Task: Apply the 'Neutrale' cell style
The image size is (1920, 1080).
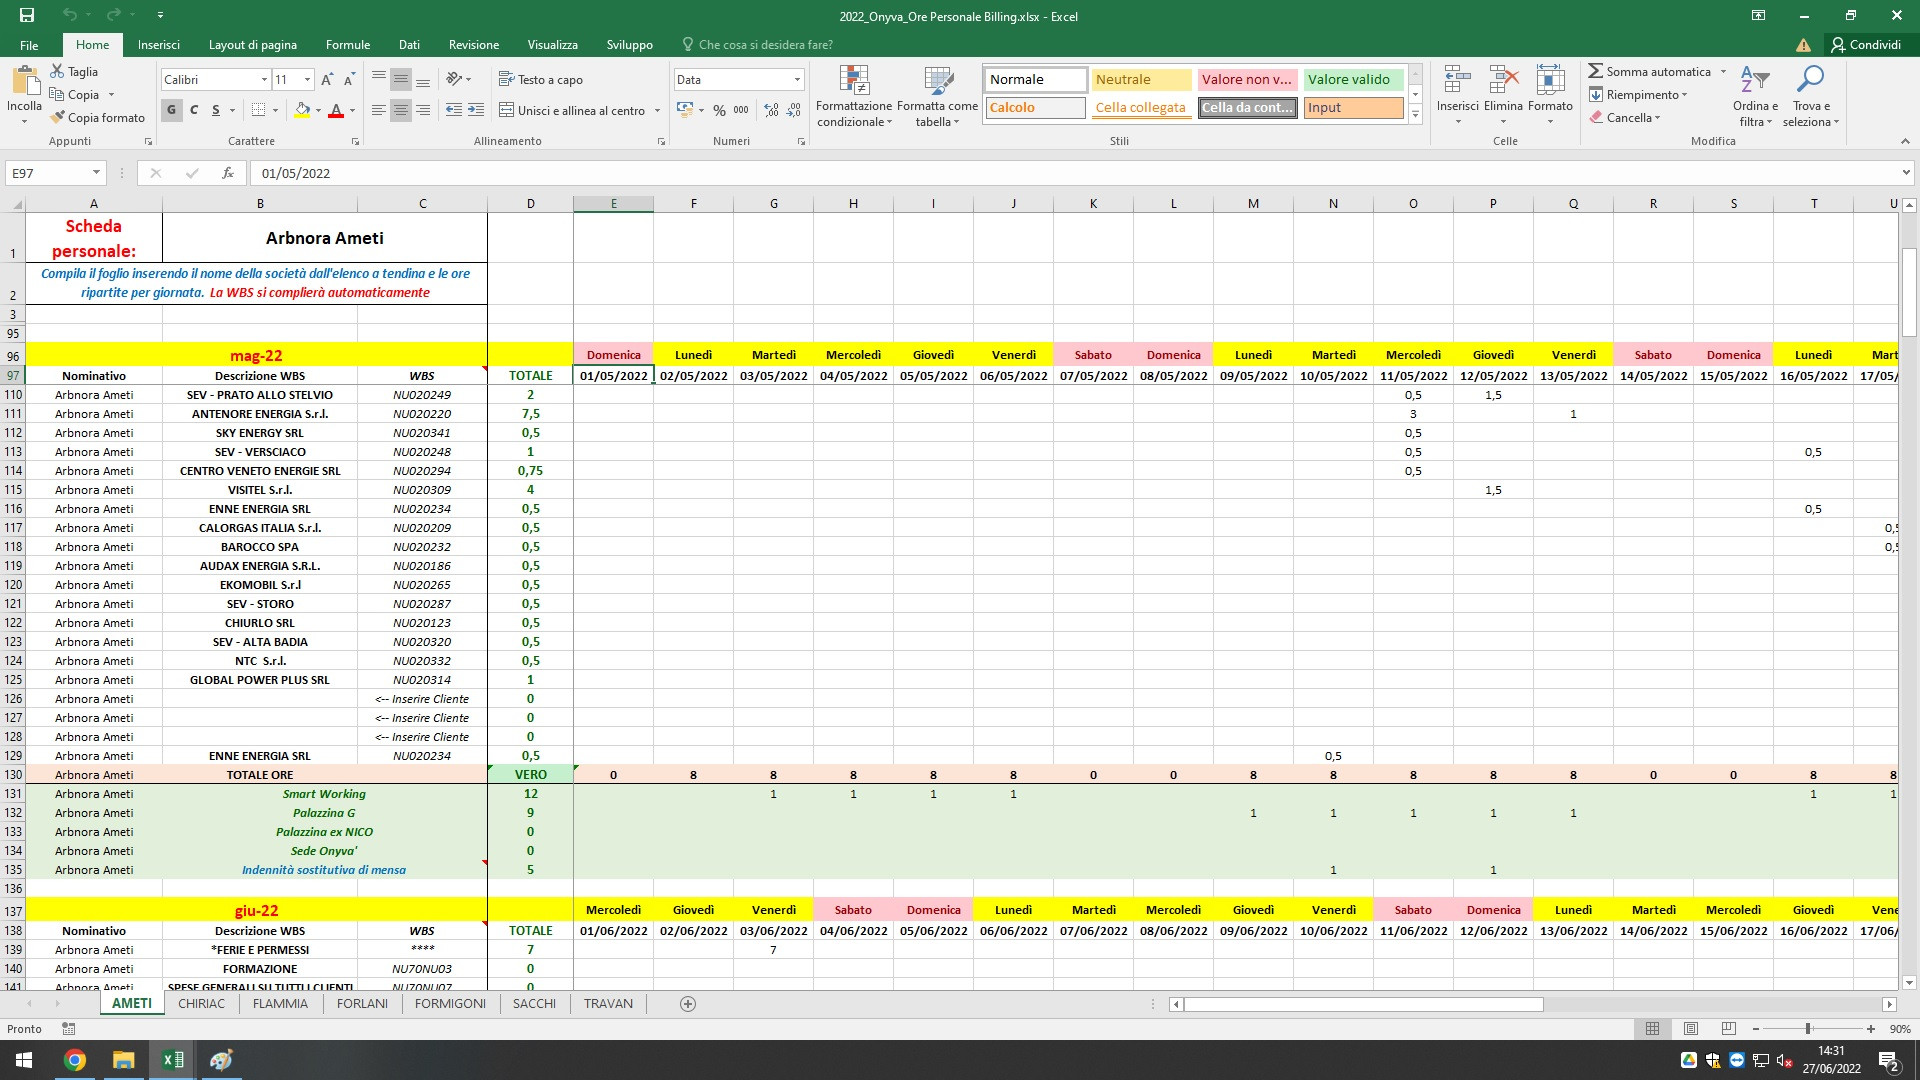Action: tap(1140, 79)
